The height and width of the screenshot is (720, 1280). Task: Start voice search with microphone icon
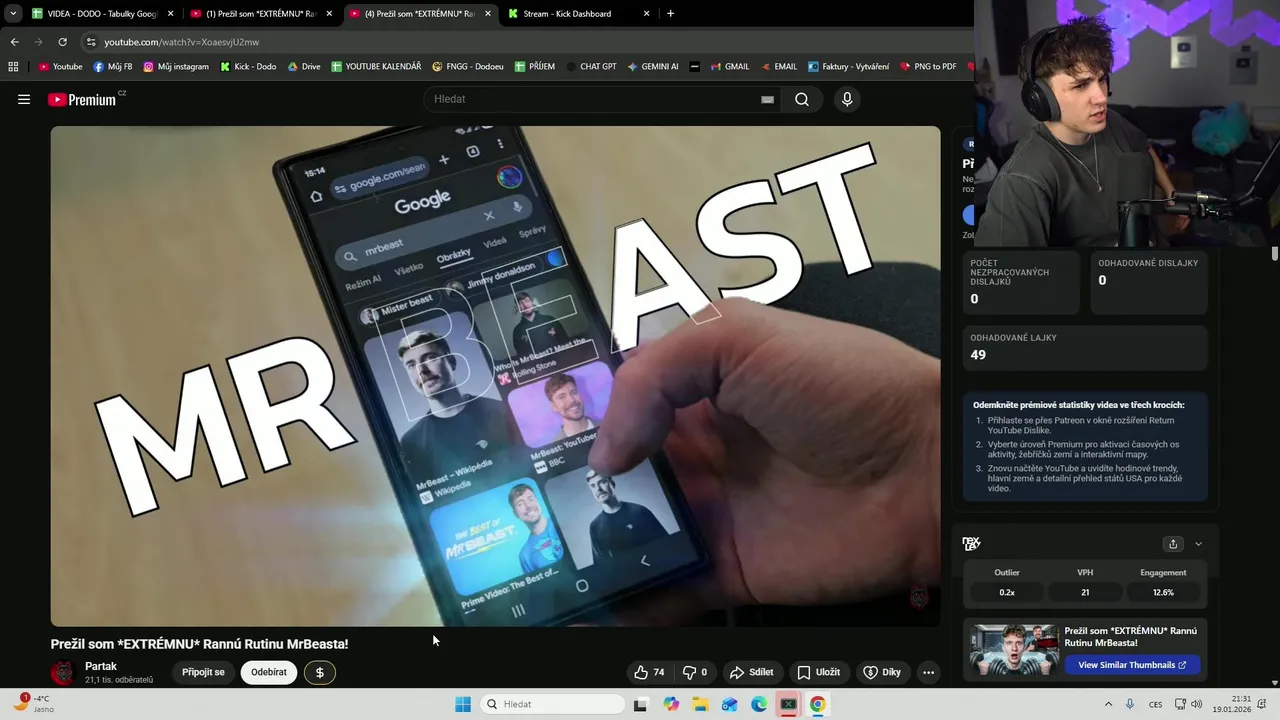click(847, 99)
